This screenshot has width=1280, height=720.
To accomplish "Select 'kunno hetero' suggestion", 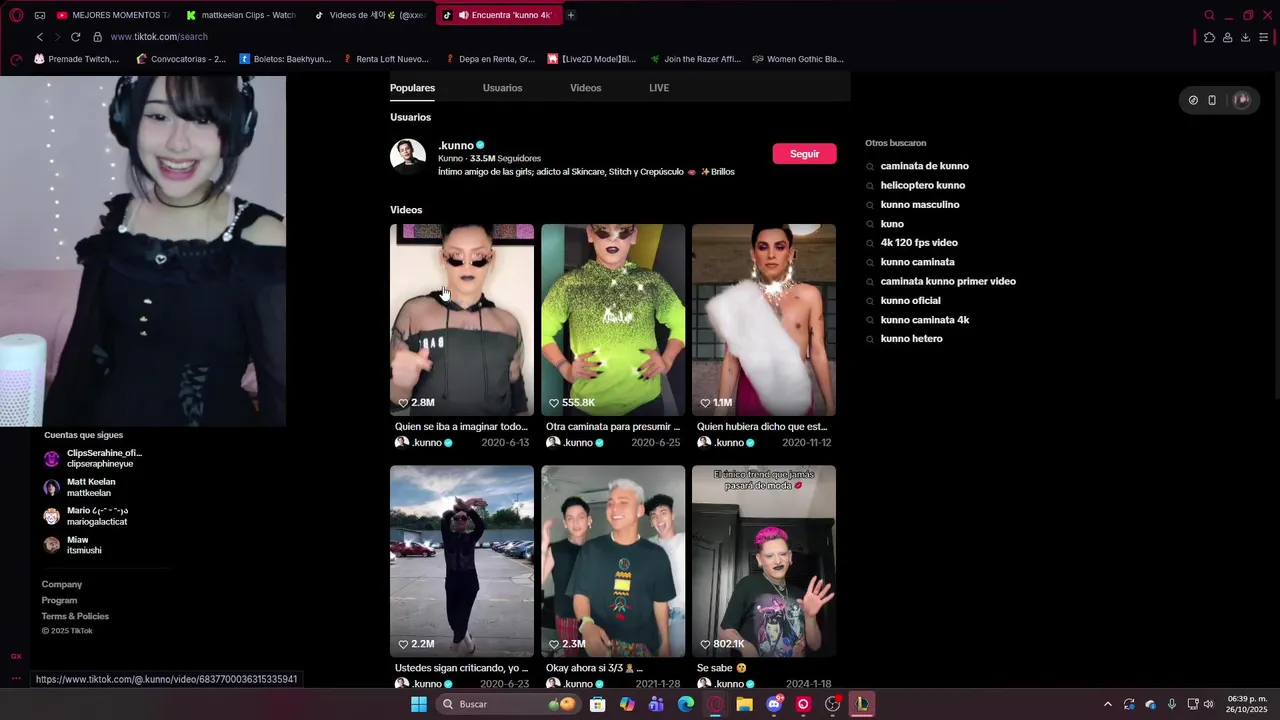I will [911, 339].
